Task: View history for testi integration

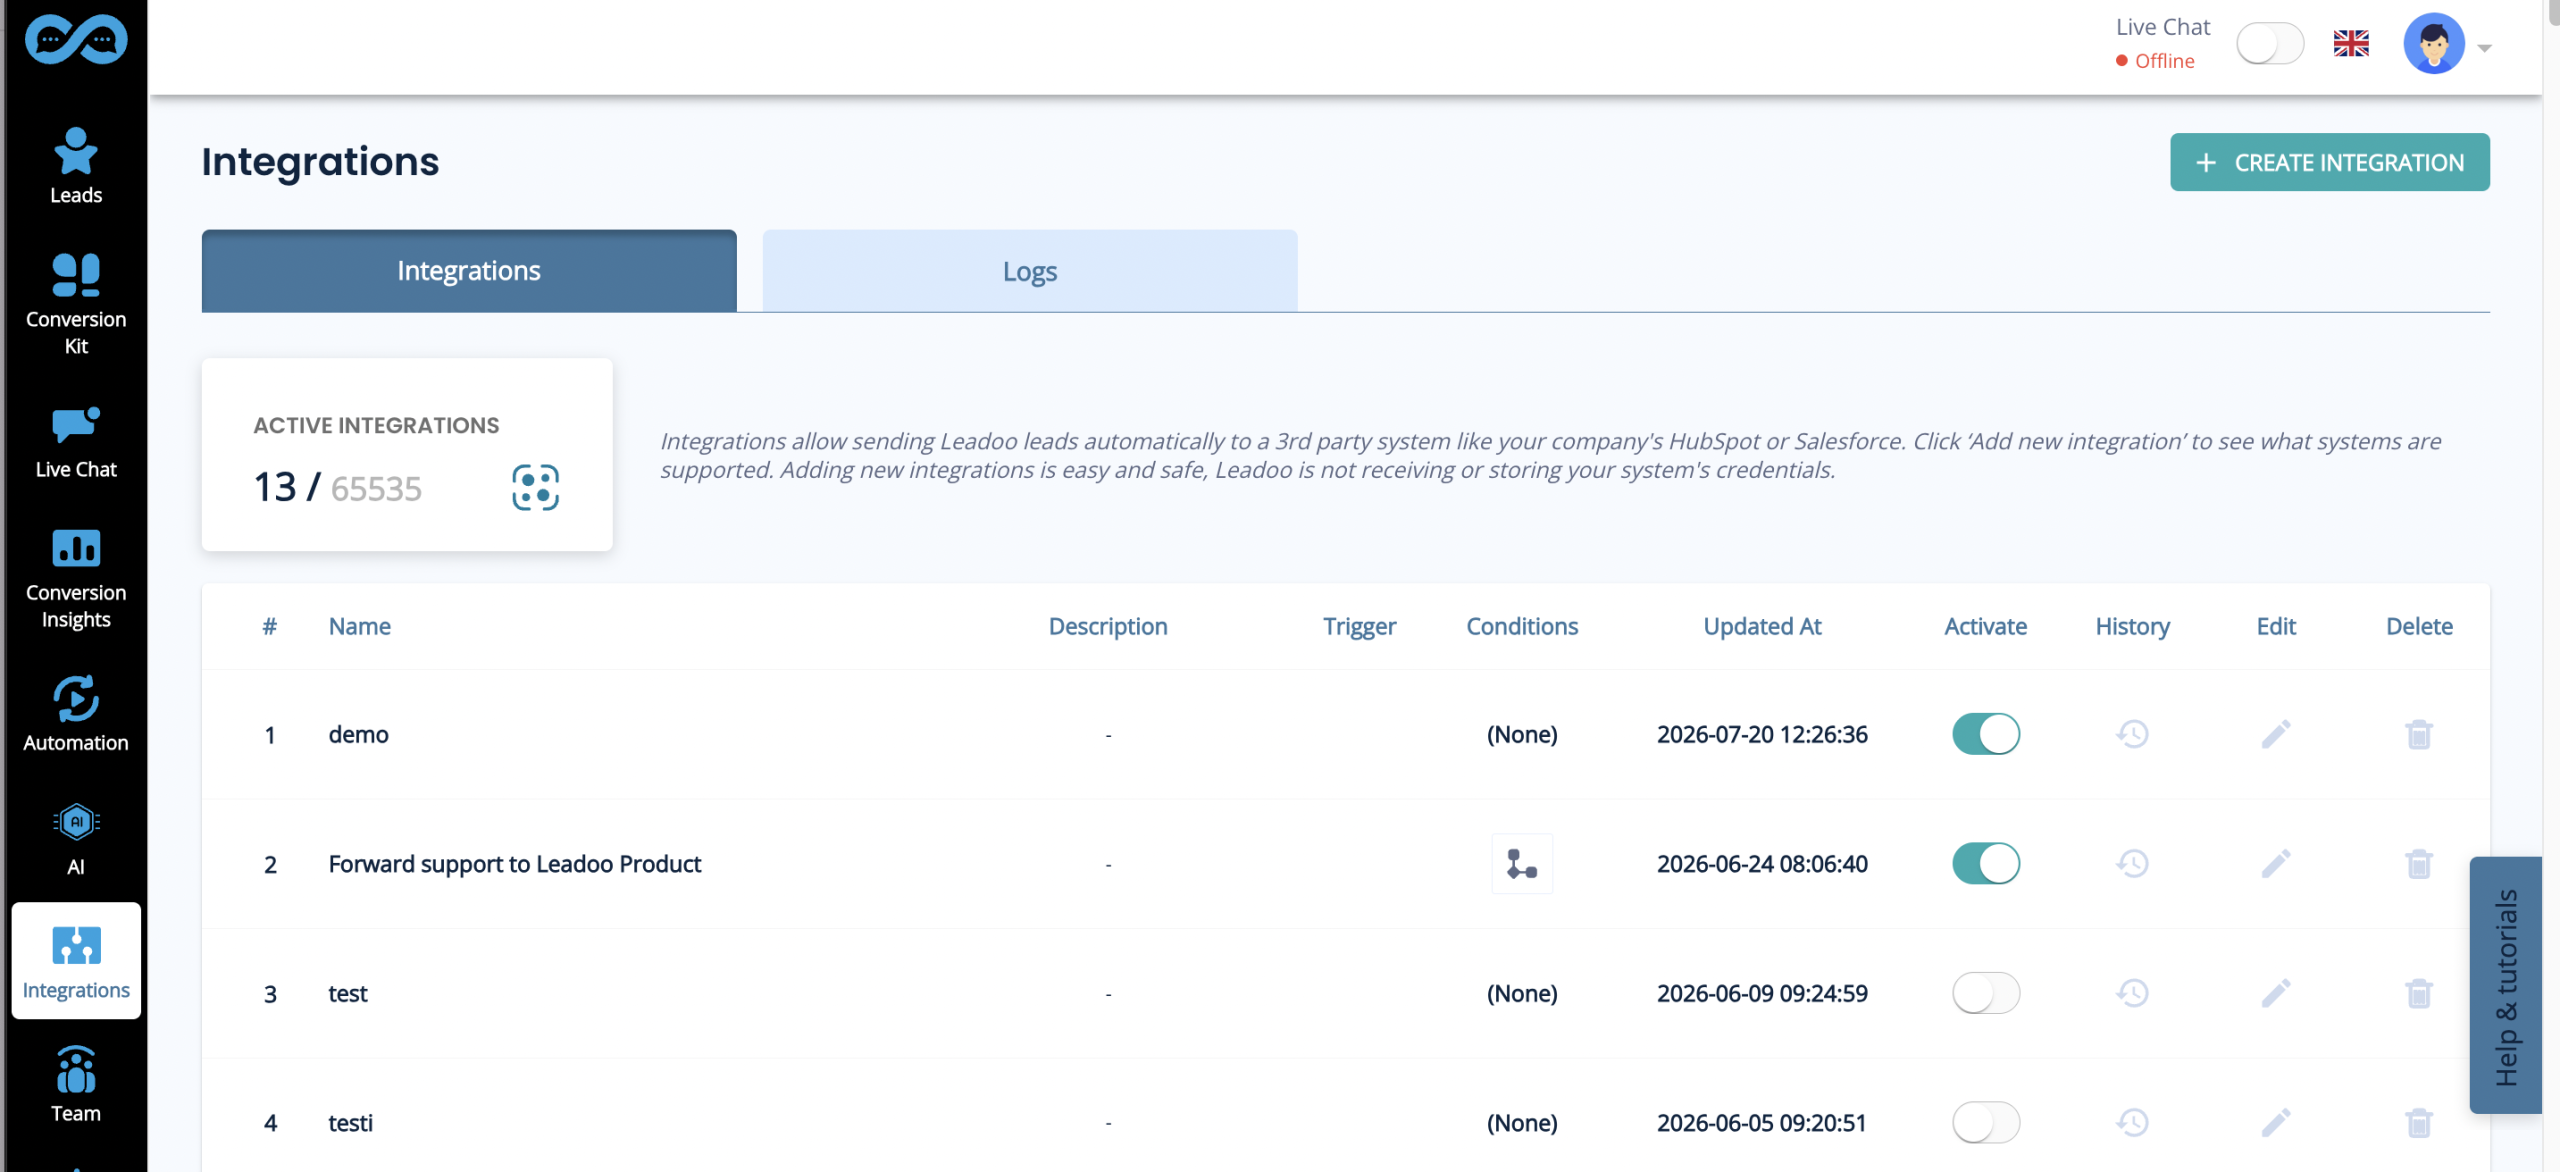Action: 2132,1122
